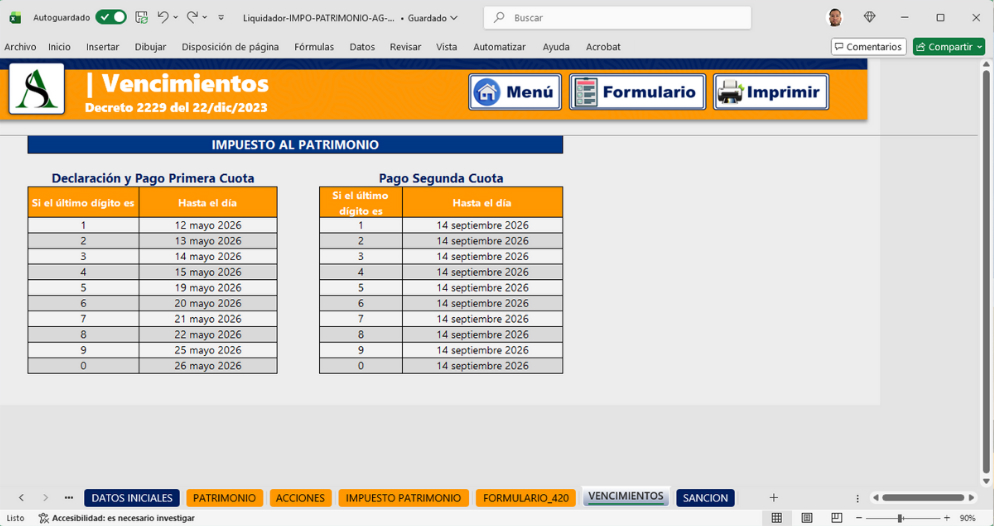Select cell with 26 mayo 2026

208,366
